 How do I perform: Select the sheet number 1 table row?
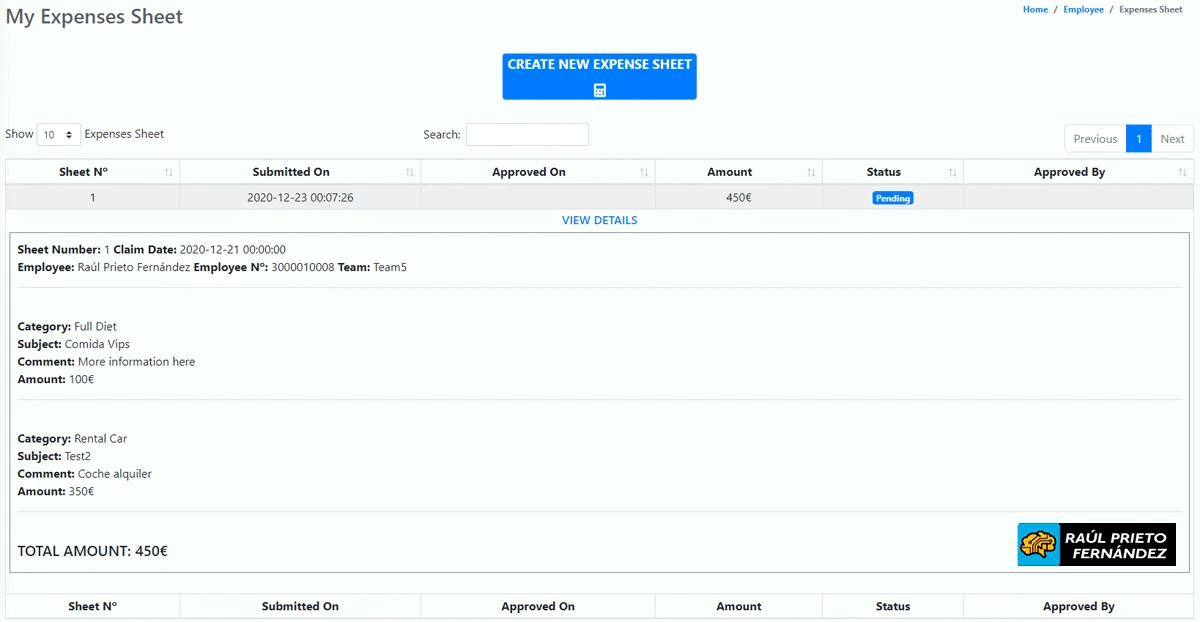pos(93,198)
